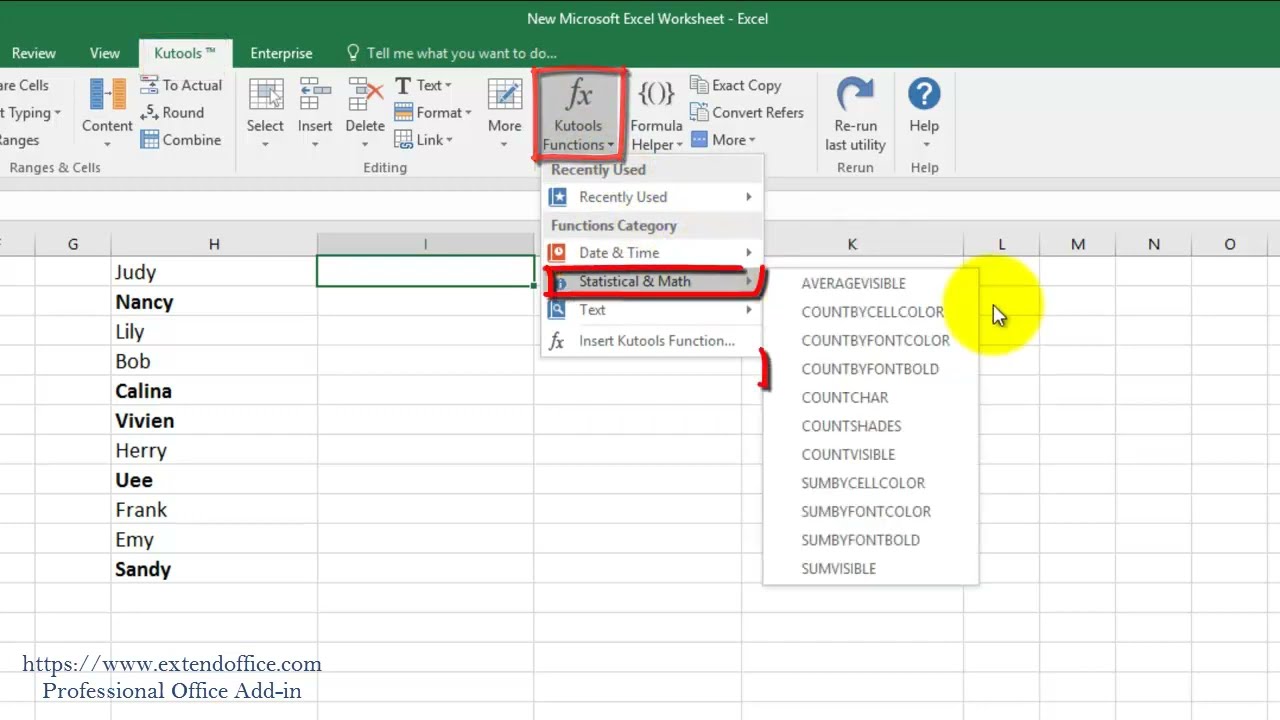The image size is (1280, 720).
Task: Expand the More formula options dropdown
Action: [x=723, y=140]
